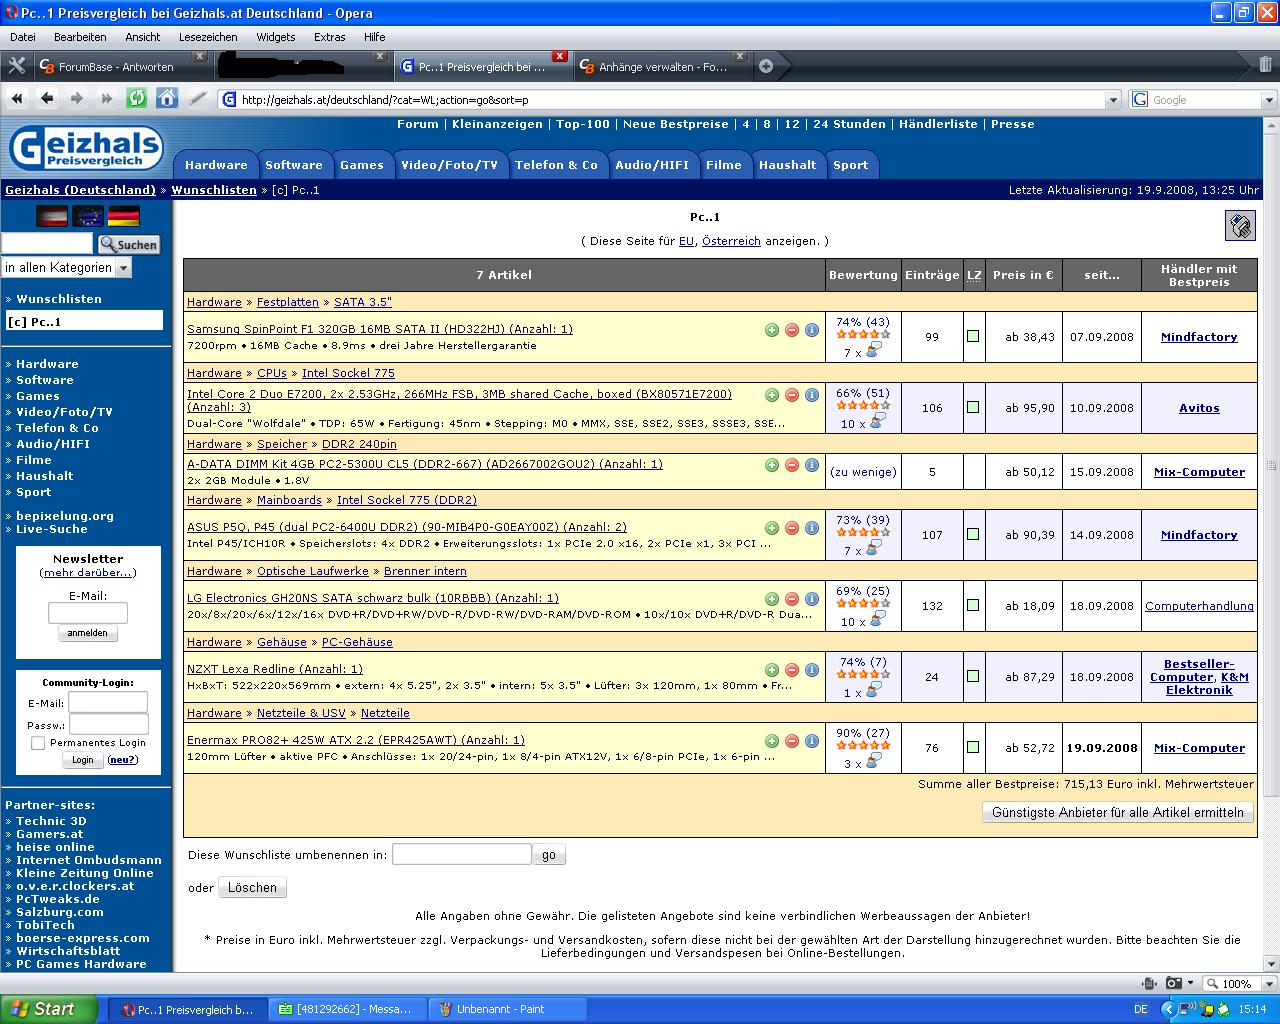Select the EU flag
Viewport: 1280px width, 1024px height.
coord(88,216)
